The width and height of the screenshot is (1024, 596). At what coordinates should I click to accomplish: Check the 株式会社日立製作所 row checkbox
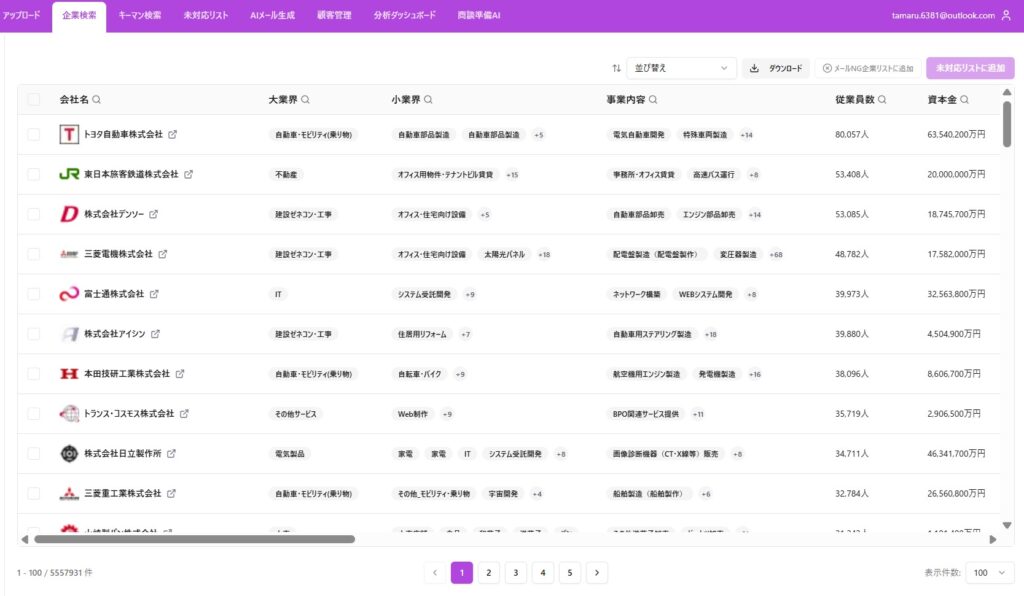tap(33, 453)
